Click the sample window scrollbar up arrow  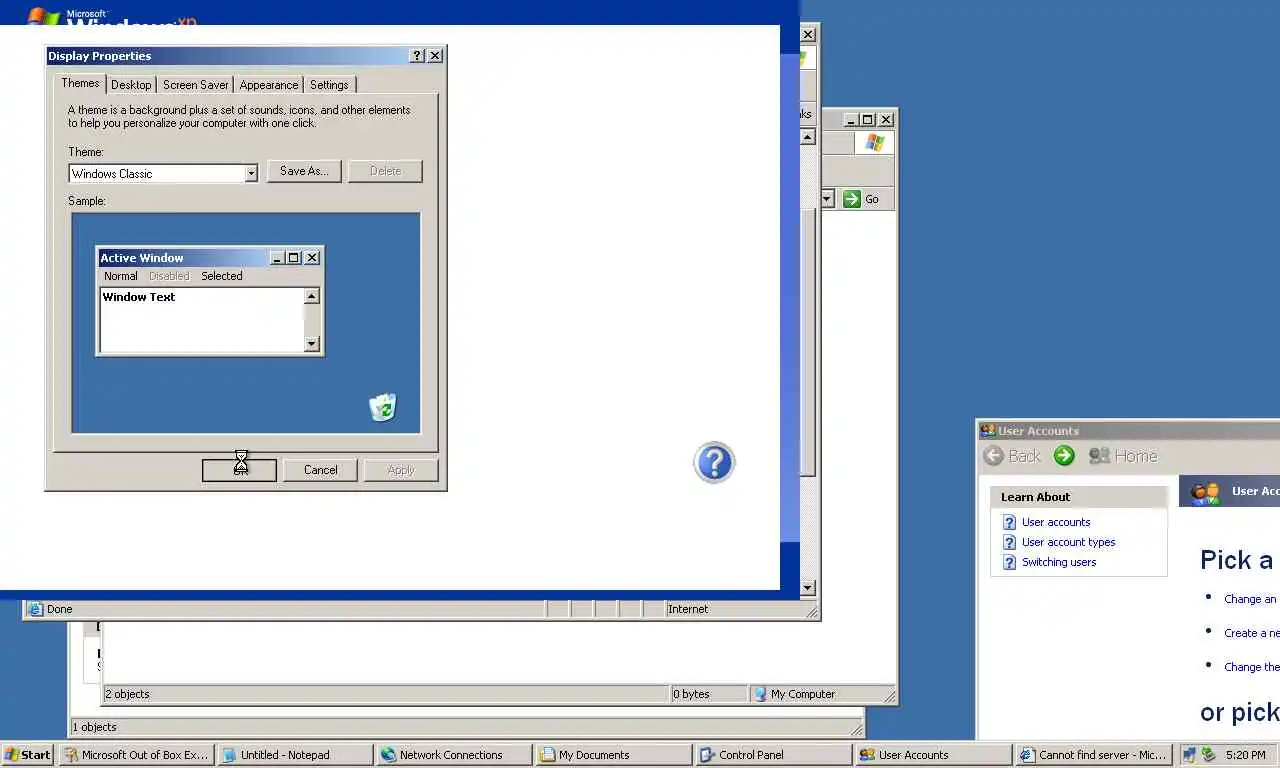click(x=311, y=296)
